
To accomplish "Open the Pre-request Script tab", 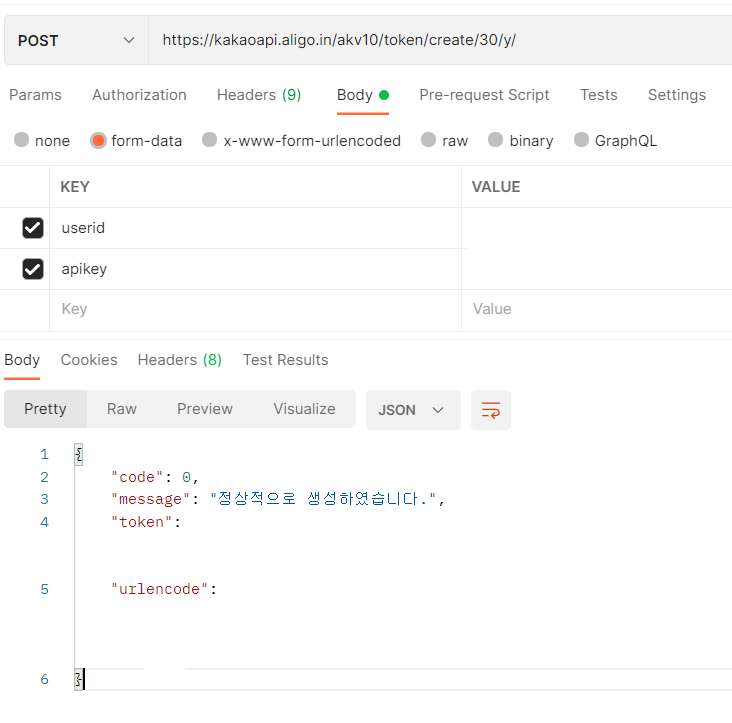I will (484, 95).
